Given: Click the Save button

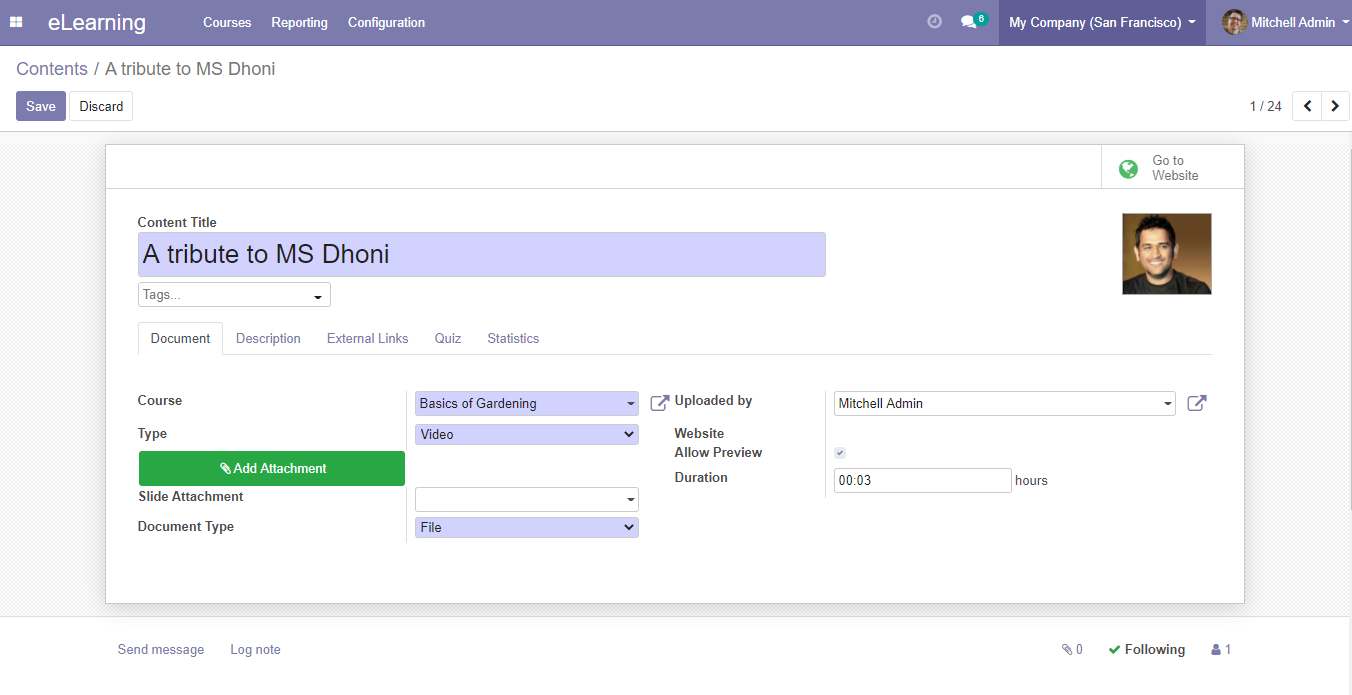Looking at the screenshot, I should coord(41,106).
